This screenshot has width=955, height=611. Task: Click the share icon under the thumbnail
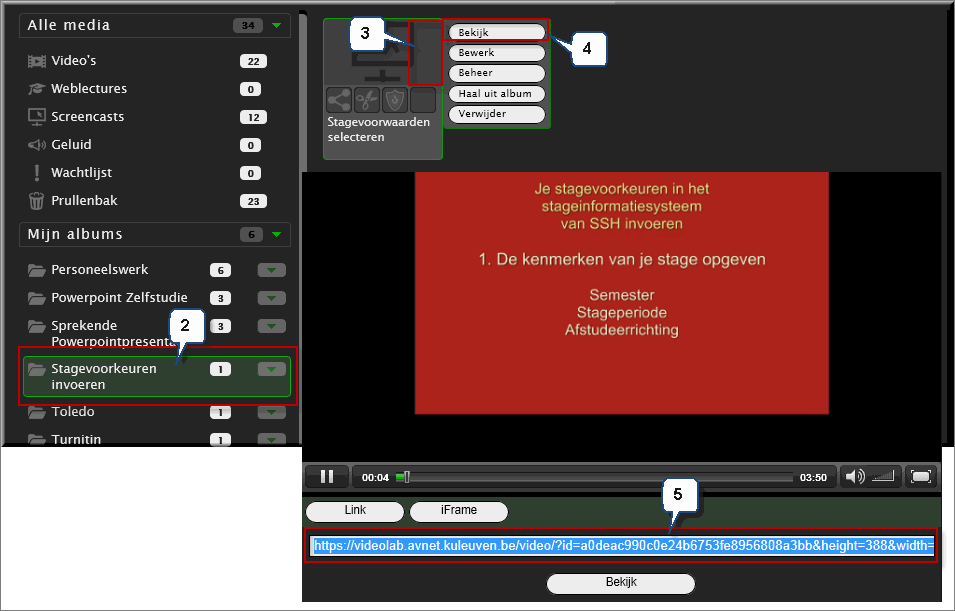(x=339, y=100)
